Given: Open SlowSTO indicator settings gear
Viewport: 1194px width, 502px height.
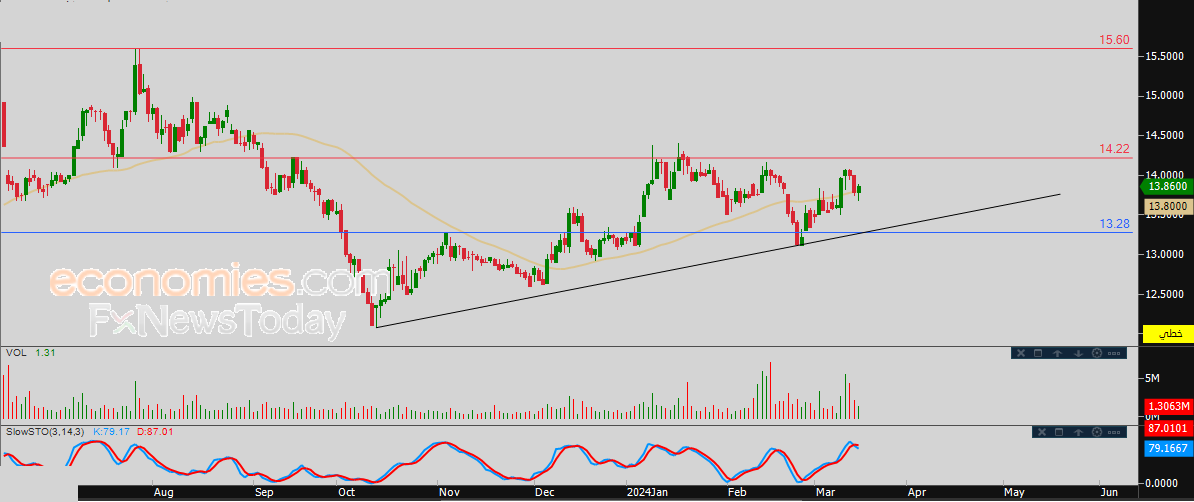Looking at the screenshot, I should pyautogui.click(x=1097, y=432).
